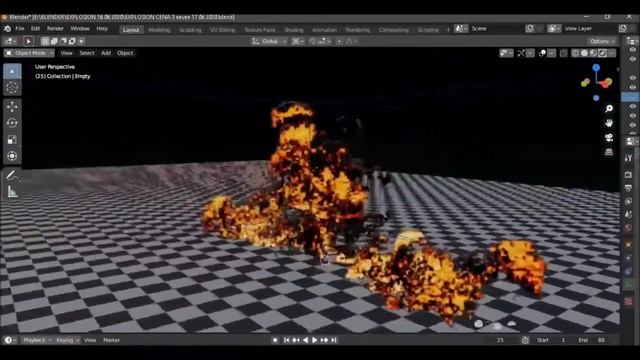Switch to Rendered viewport shading
Image resolution: width=640 pixels, height=360 pixels.
(602, 53)
